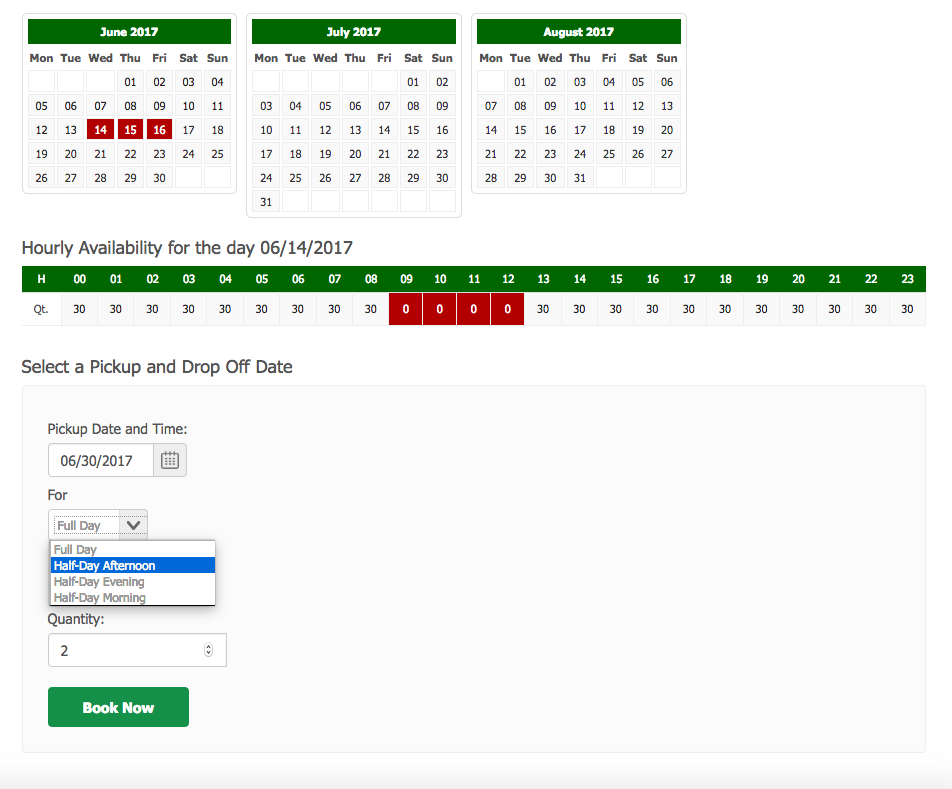Click the 0 quantity cell under hour 12

(508, 309)
